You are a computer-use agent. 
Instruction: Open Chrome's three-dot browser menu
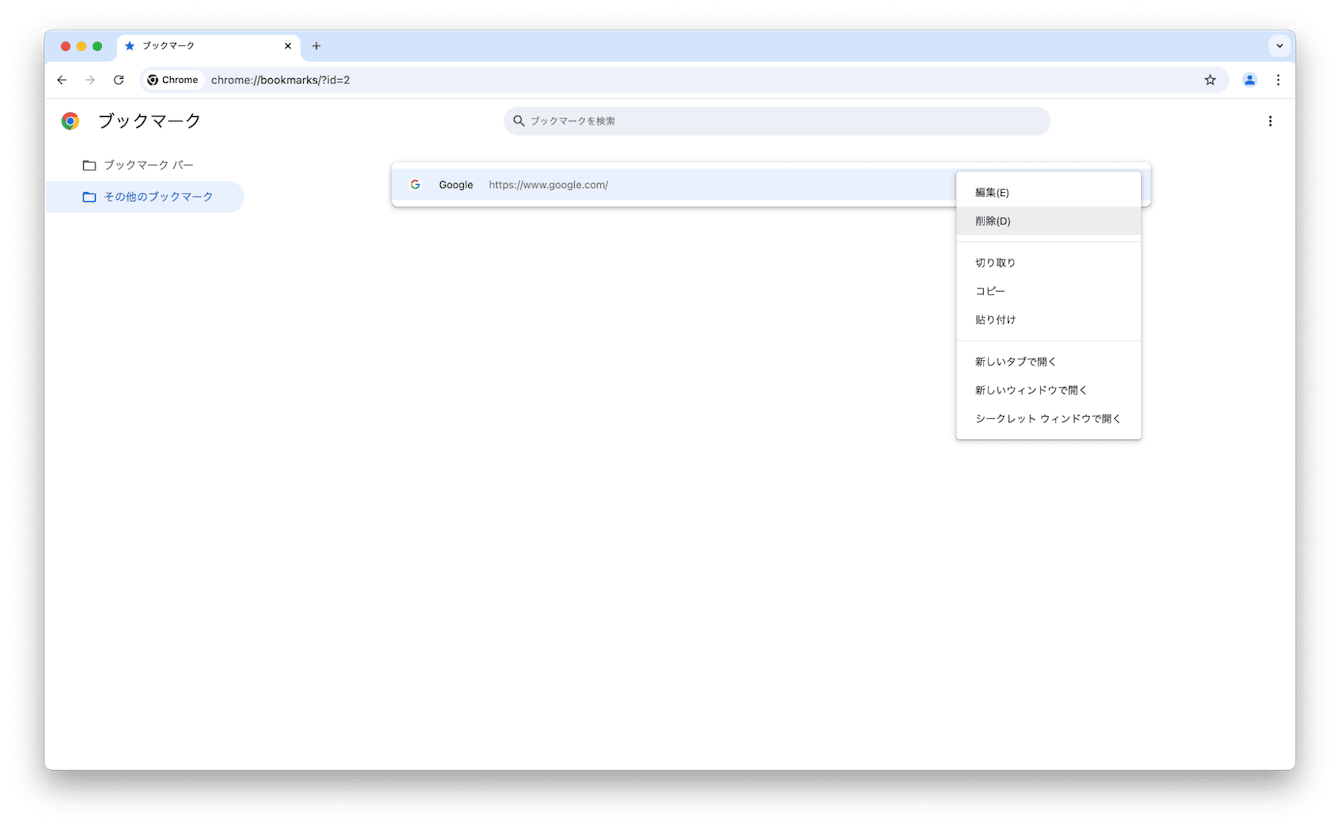(x=1278, y=80)
